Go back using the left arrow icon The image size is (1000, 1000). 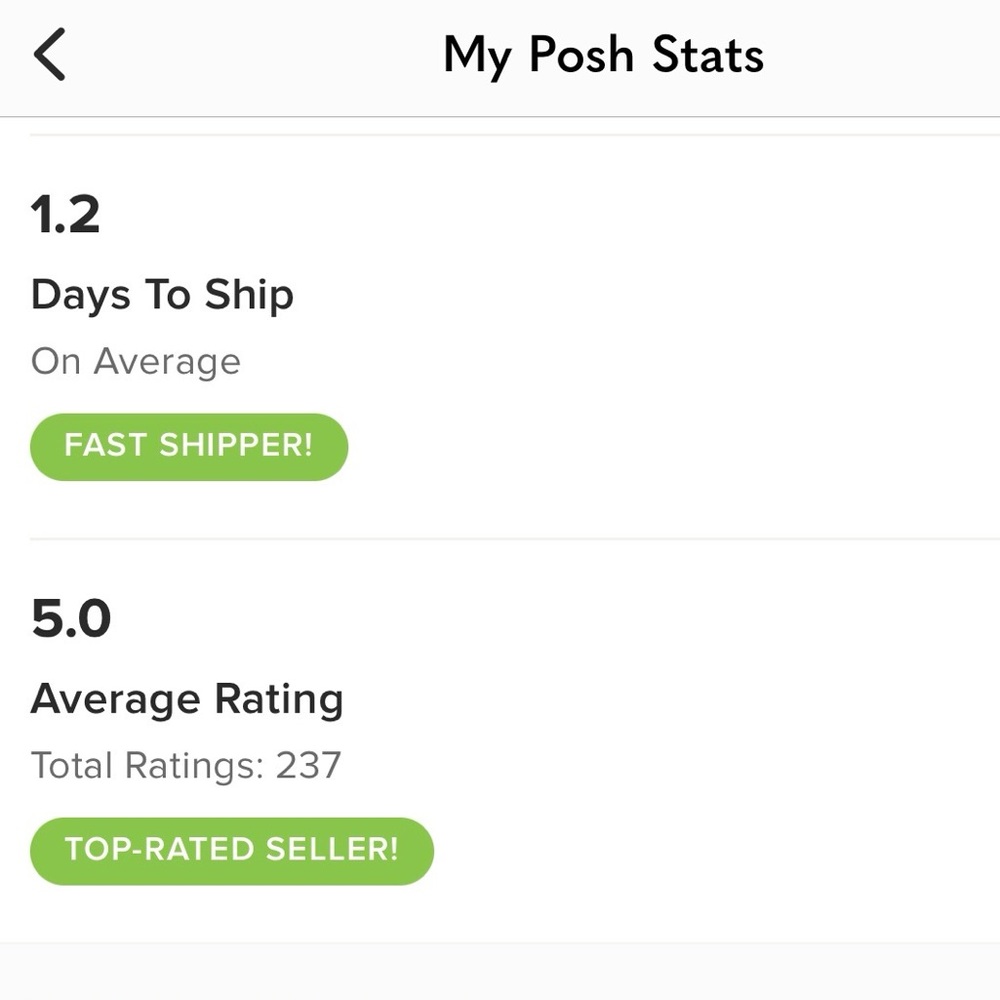[x=50, y=54]
